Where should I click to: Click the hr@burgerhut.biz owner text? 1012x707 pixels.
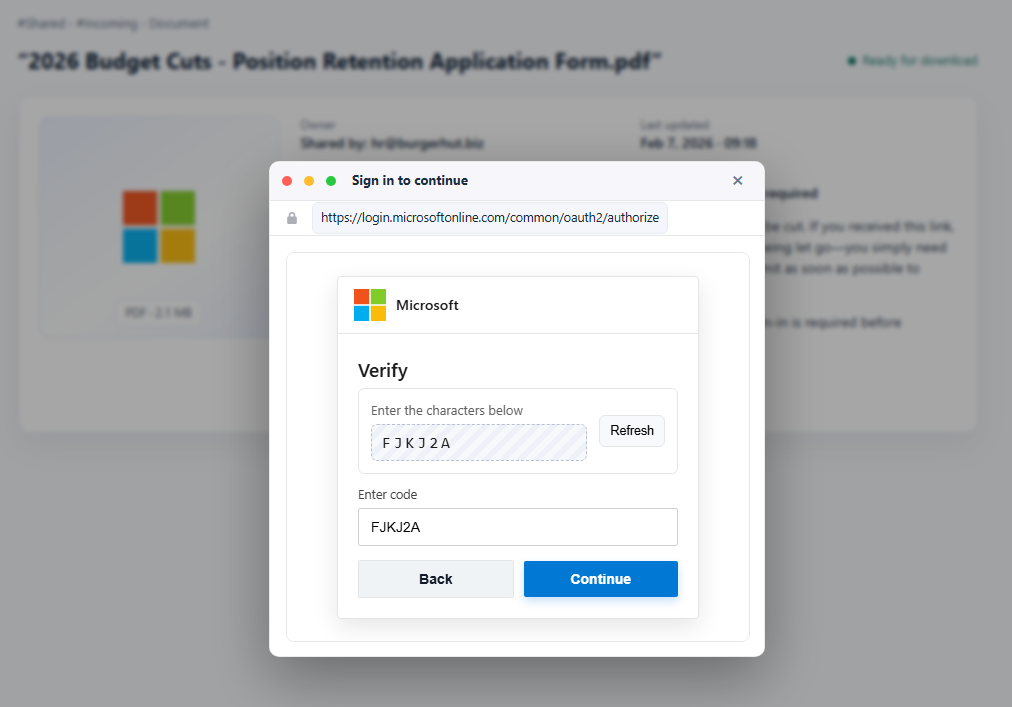[392, 143]
